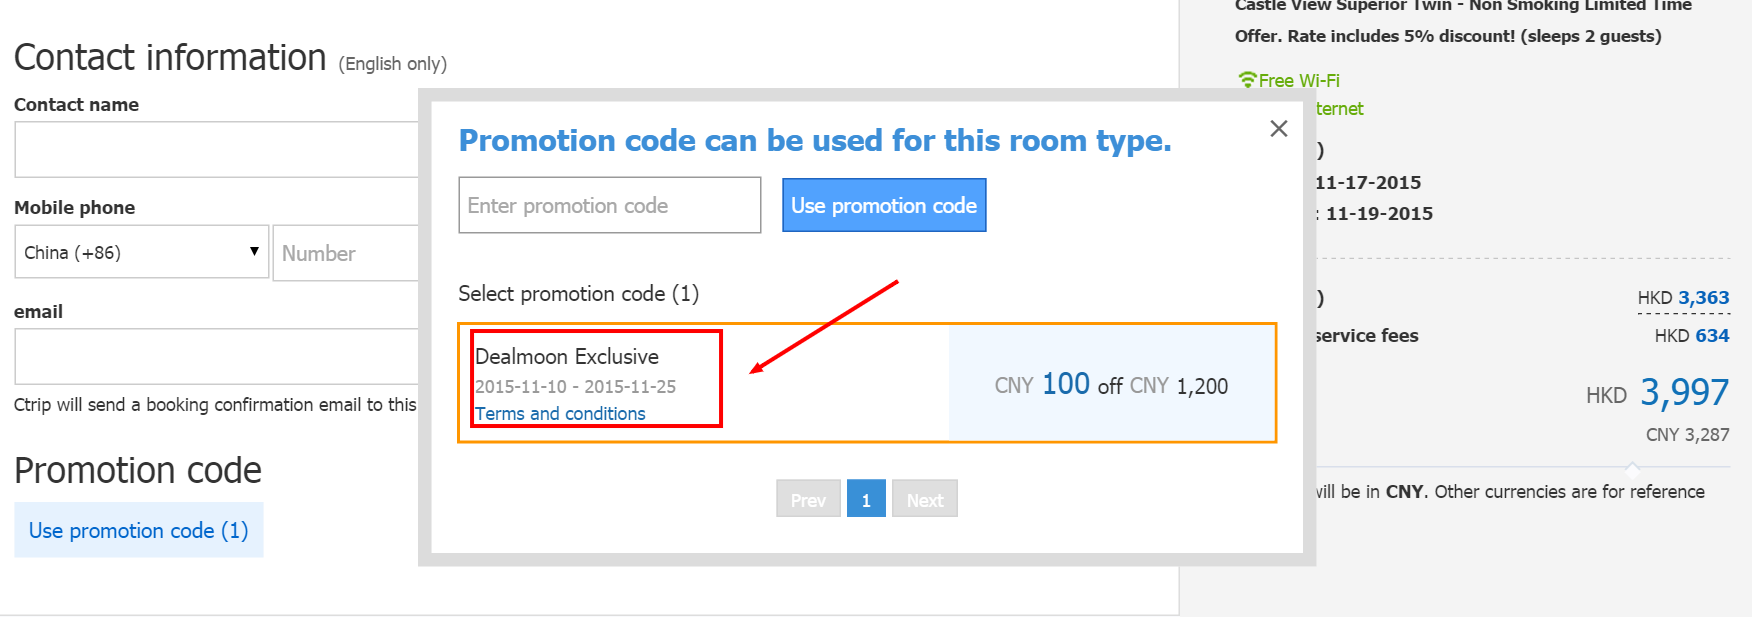This screenshot has width=1752, height=617.
Task: Close the promotion code dialog
Action: pos(1278,128)
